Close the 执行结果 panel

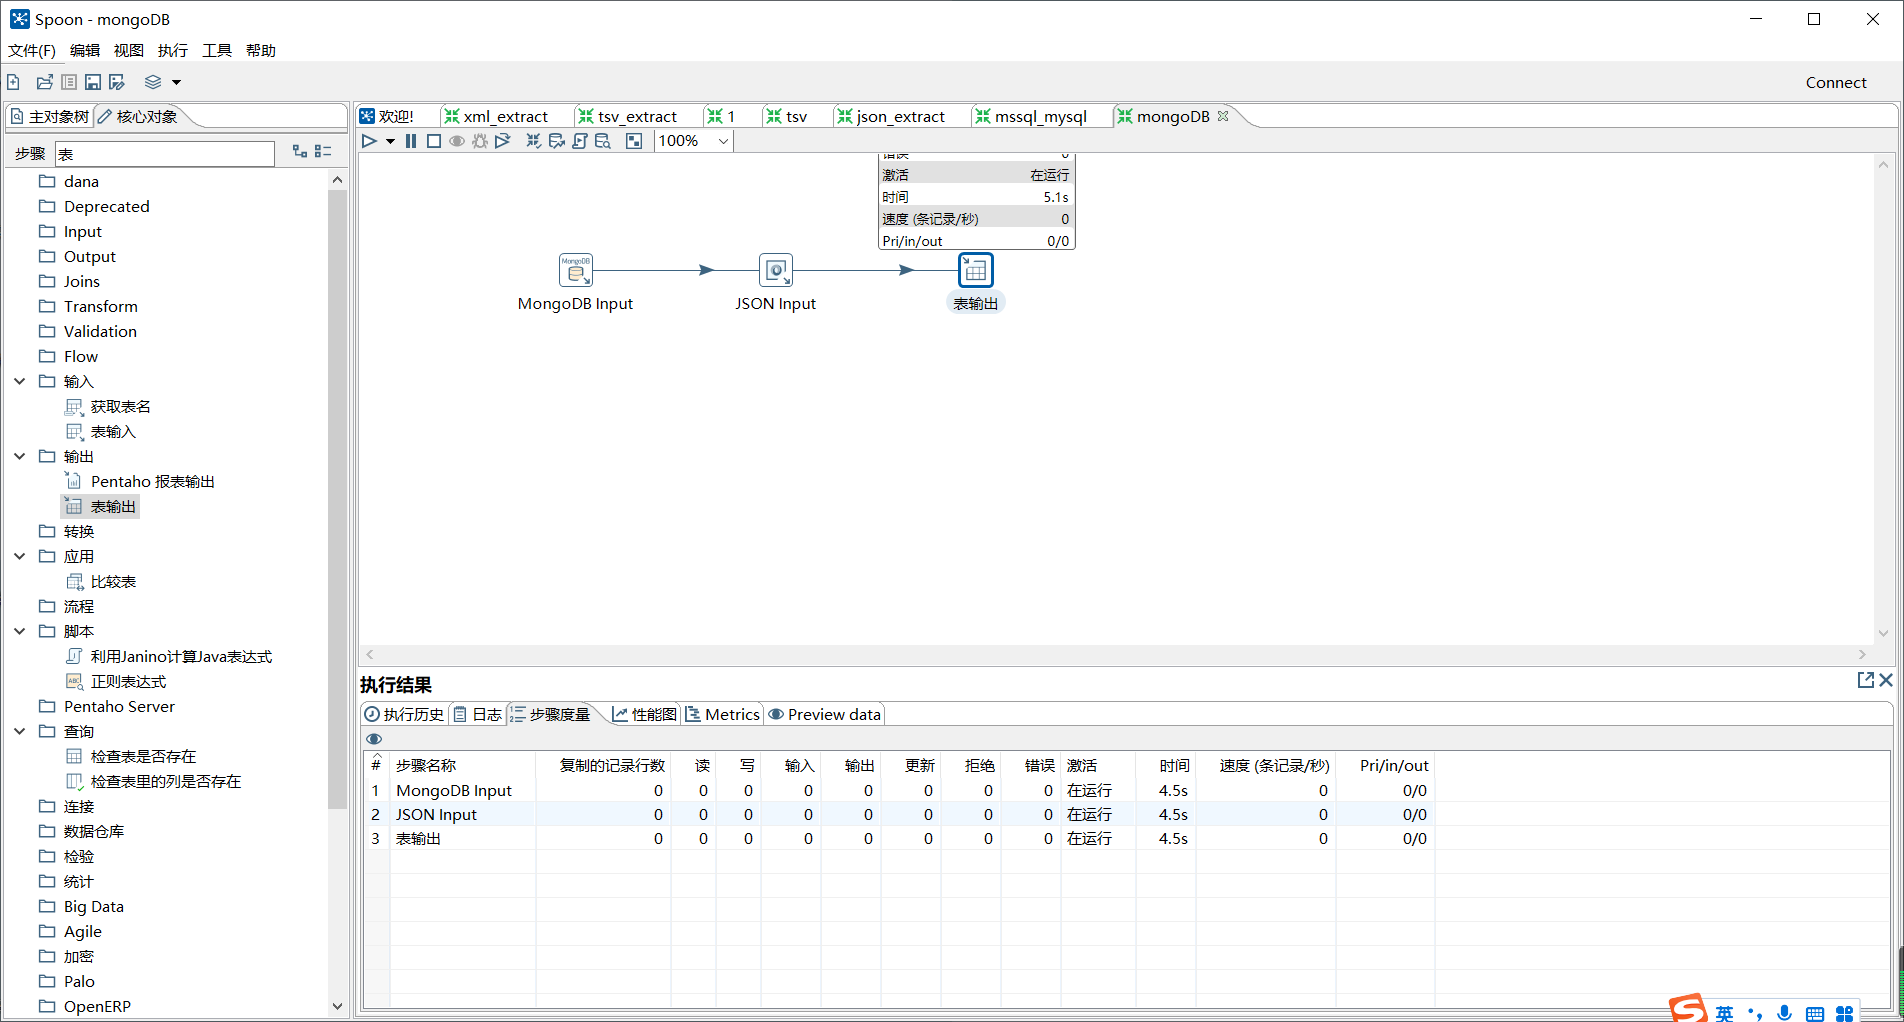pos(1886,680)
